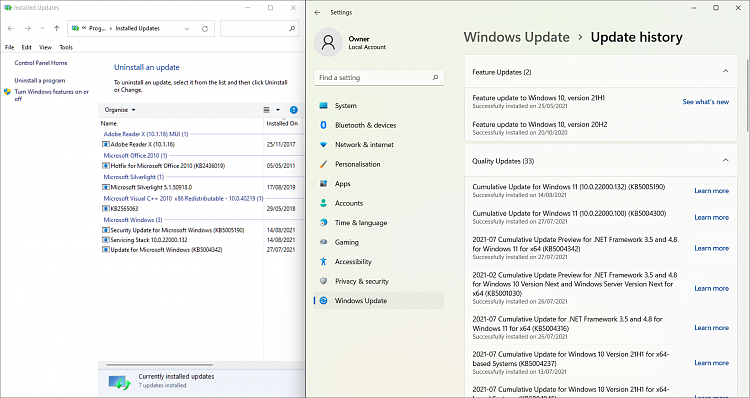The image size is (750, 398).
Task: Open Uninstall a program link
Action: click(x=40, y=80)
